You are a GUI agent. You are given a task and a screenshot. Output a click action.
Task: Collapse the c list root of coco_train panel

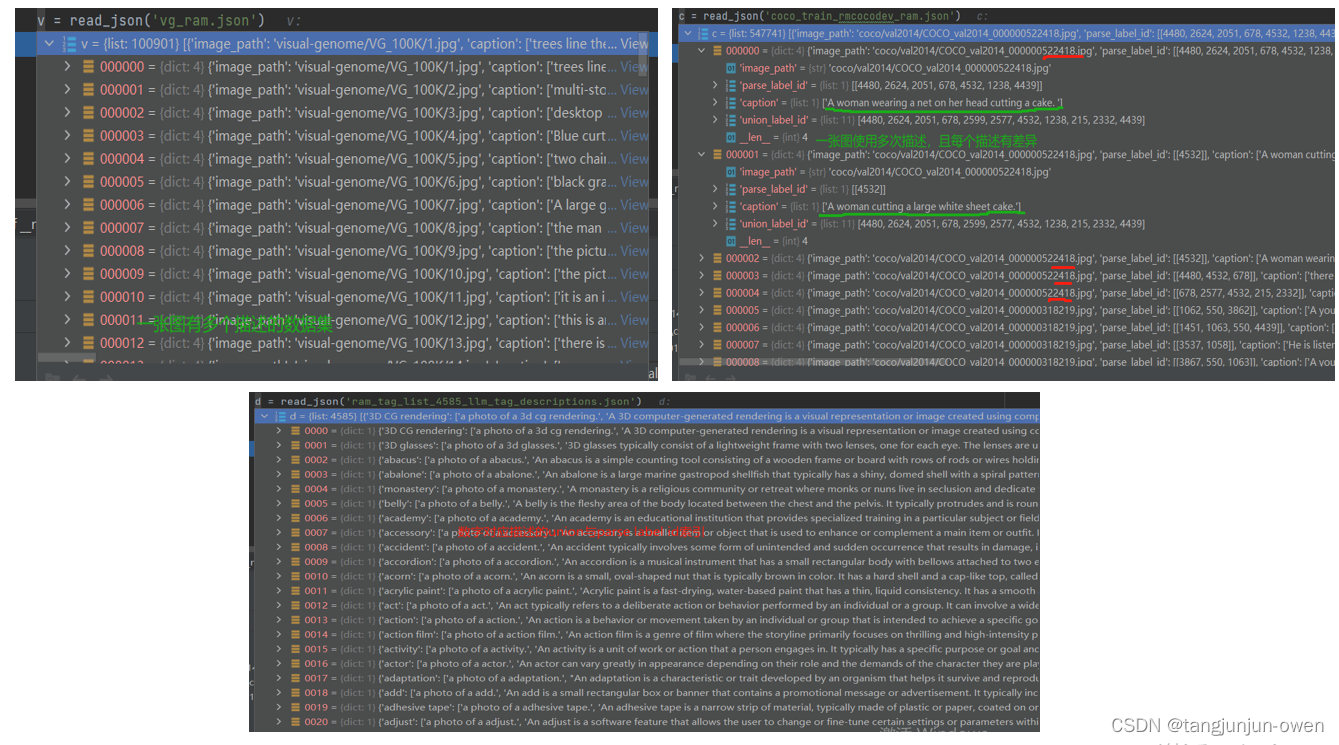point(686,33)
